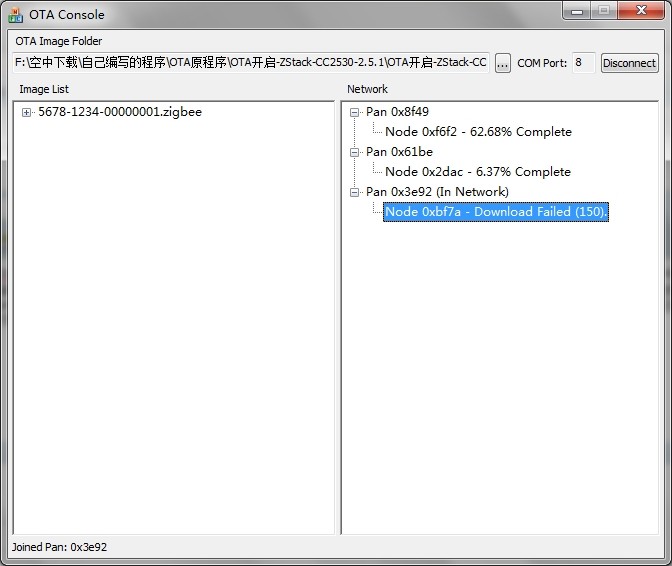This screenshot has height=566, width=672.
Task: Select Node 0xbf7a - Download Failed (150)
Action: coord(496,212)
